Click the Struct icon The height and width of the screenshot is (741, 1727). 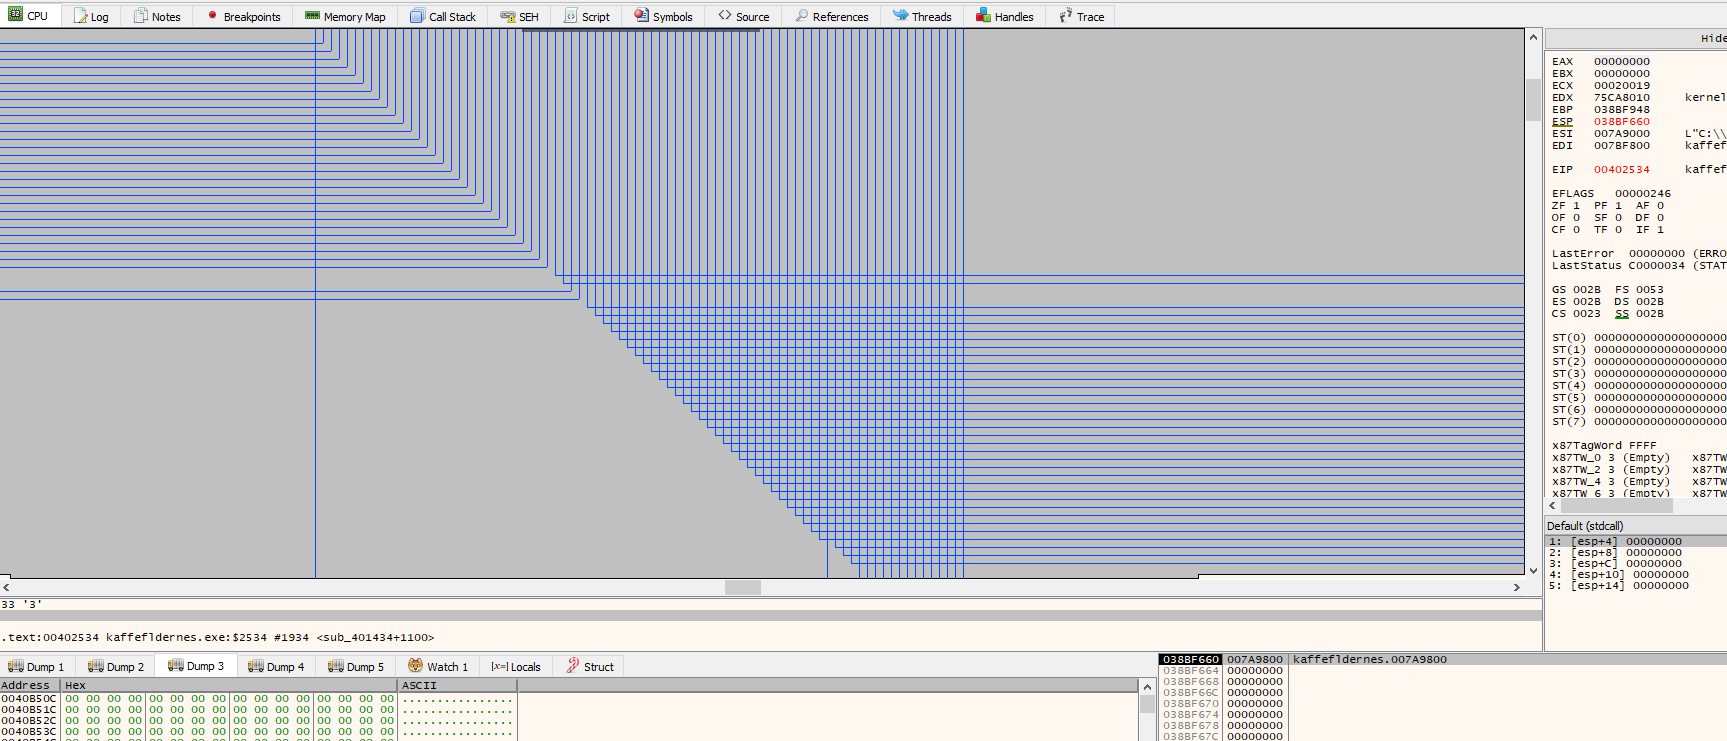pos(573,666)
